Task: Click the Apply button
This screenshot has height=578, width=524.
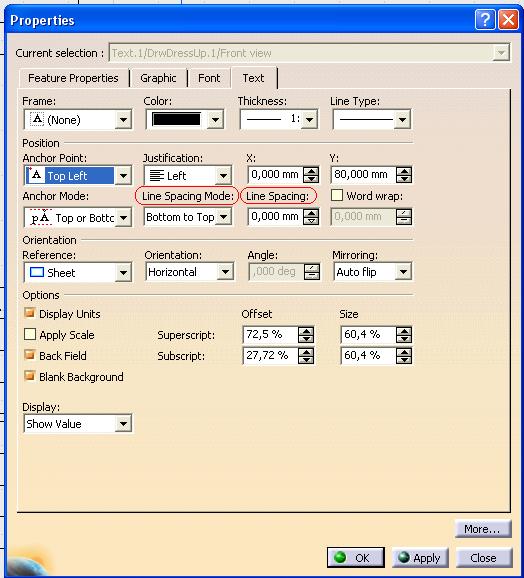Action: 420,557
